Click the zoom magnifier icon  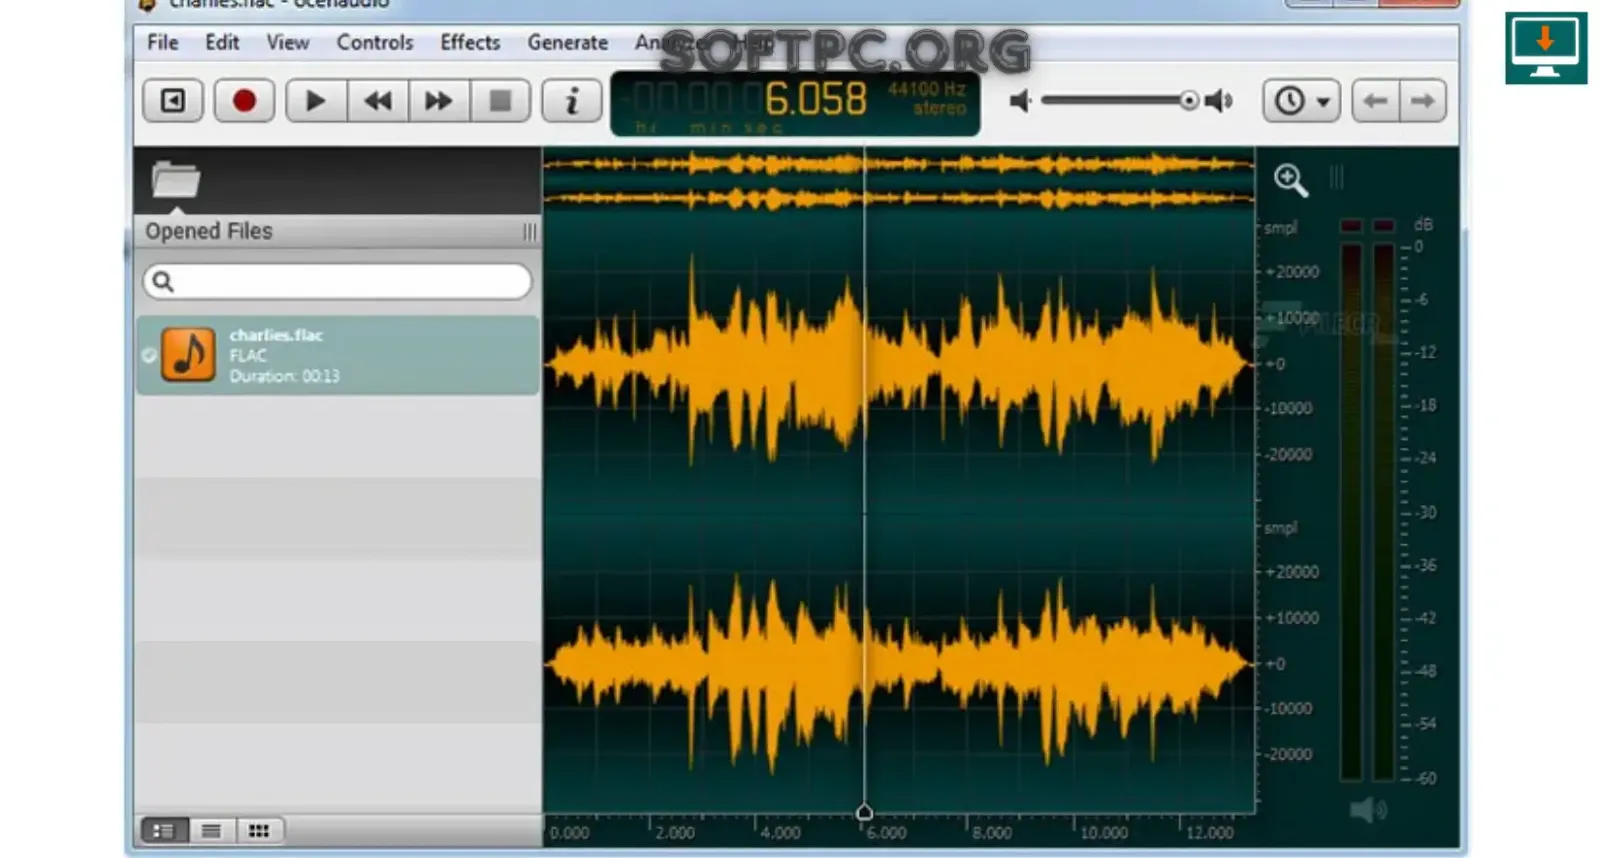coord(1290,180)
